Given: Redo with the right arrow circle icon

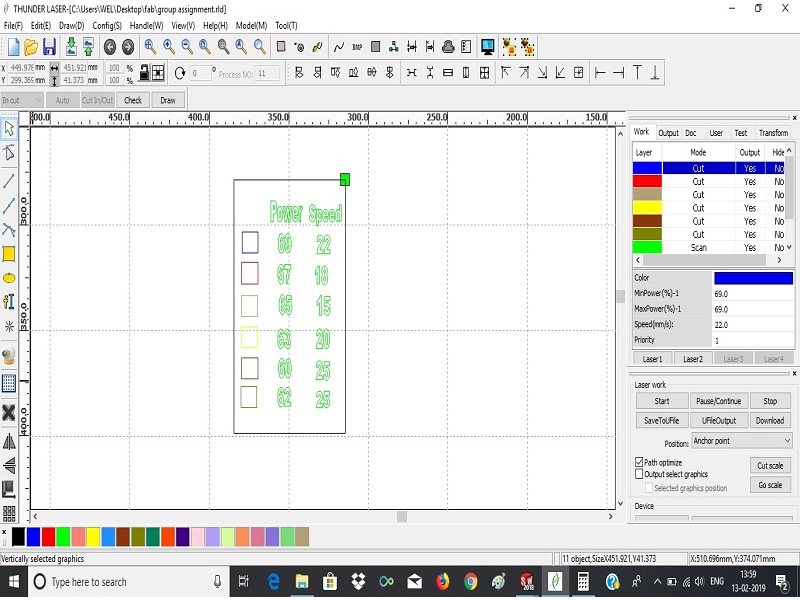Looking at the screenshot, I should coord(128,47).
